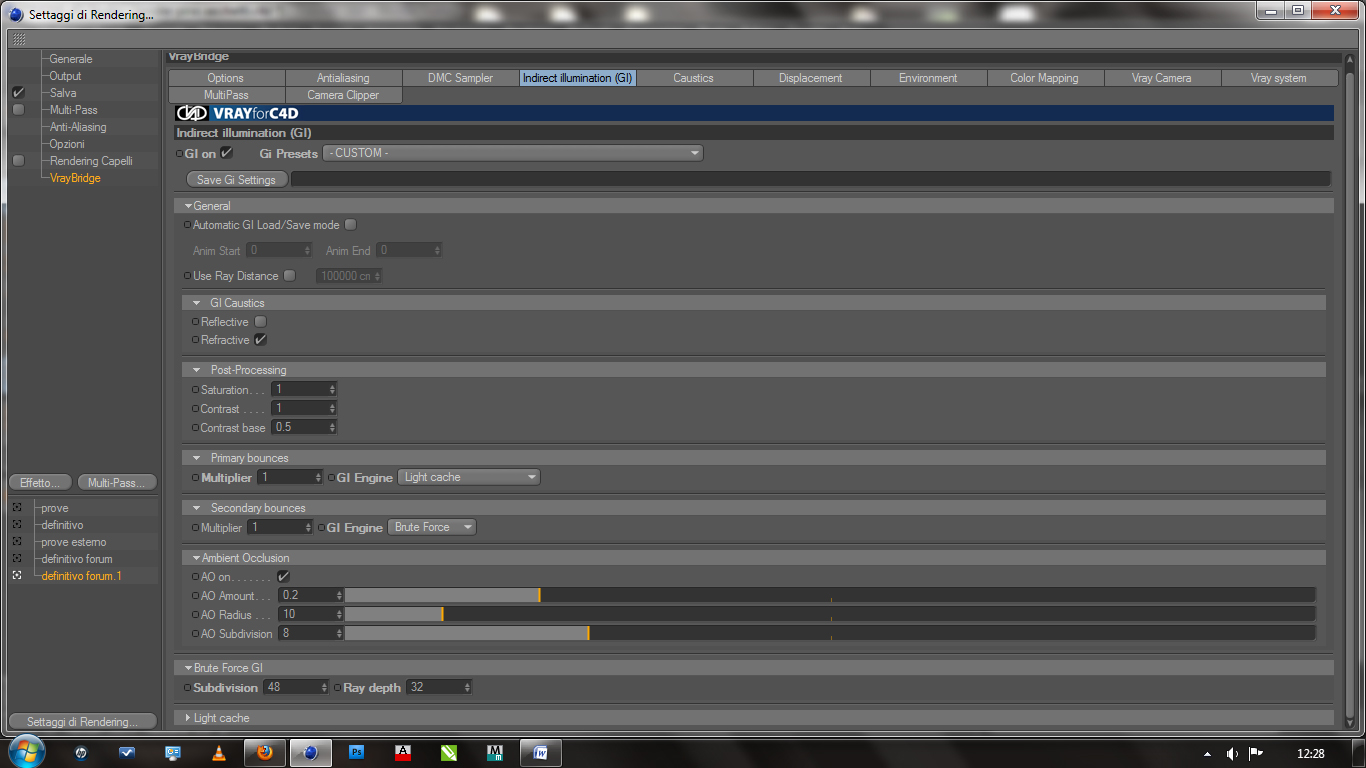Launch VLC media player from taskbar
This screenshot has width=1366, height=768.
[x=219, y=753]
